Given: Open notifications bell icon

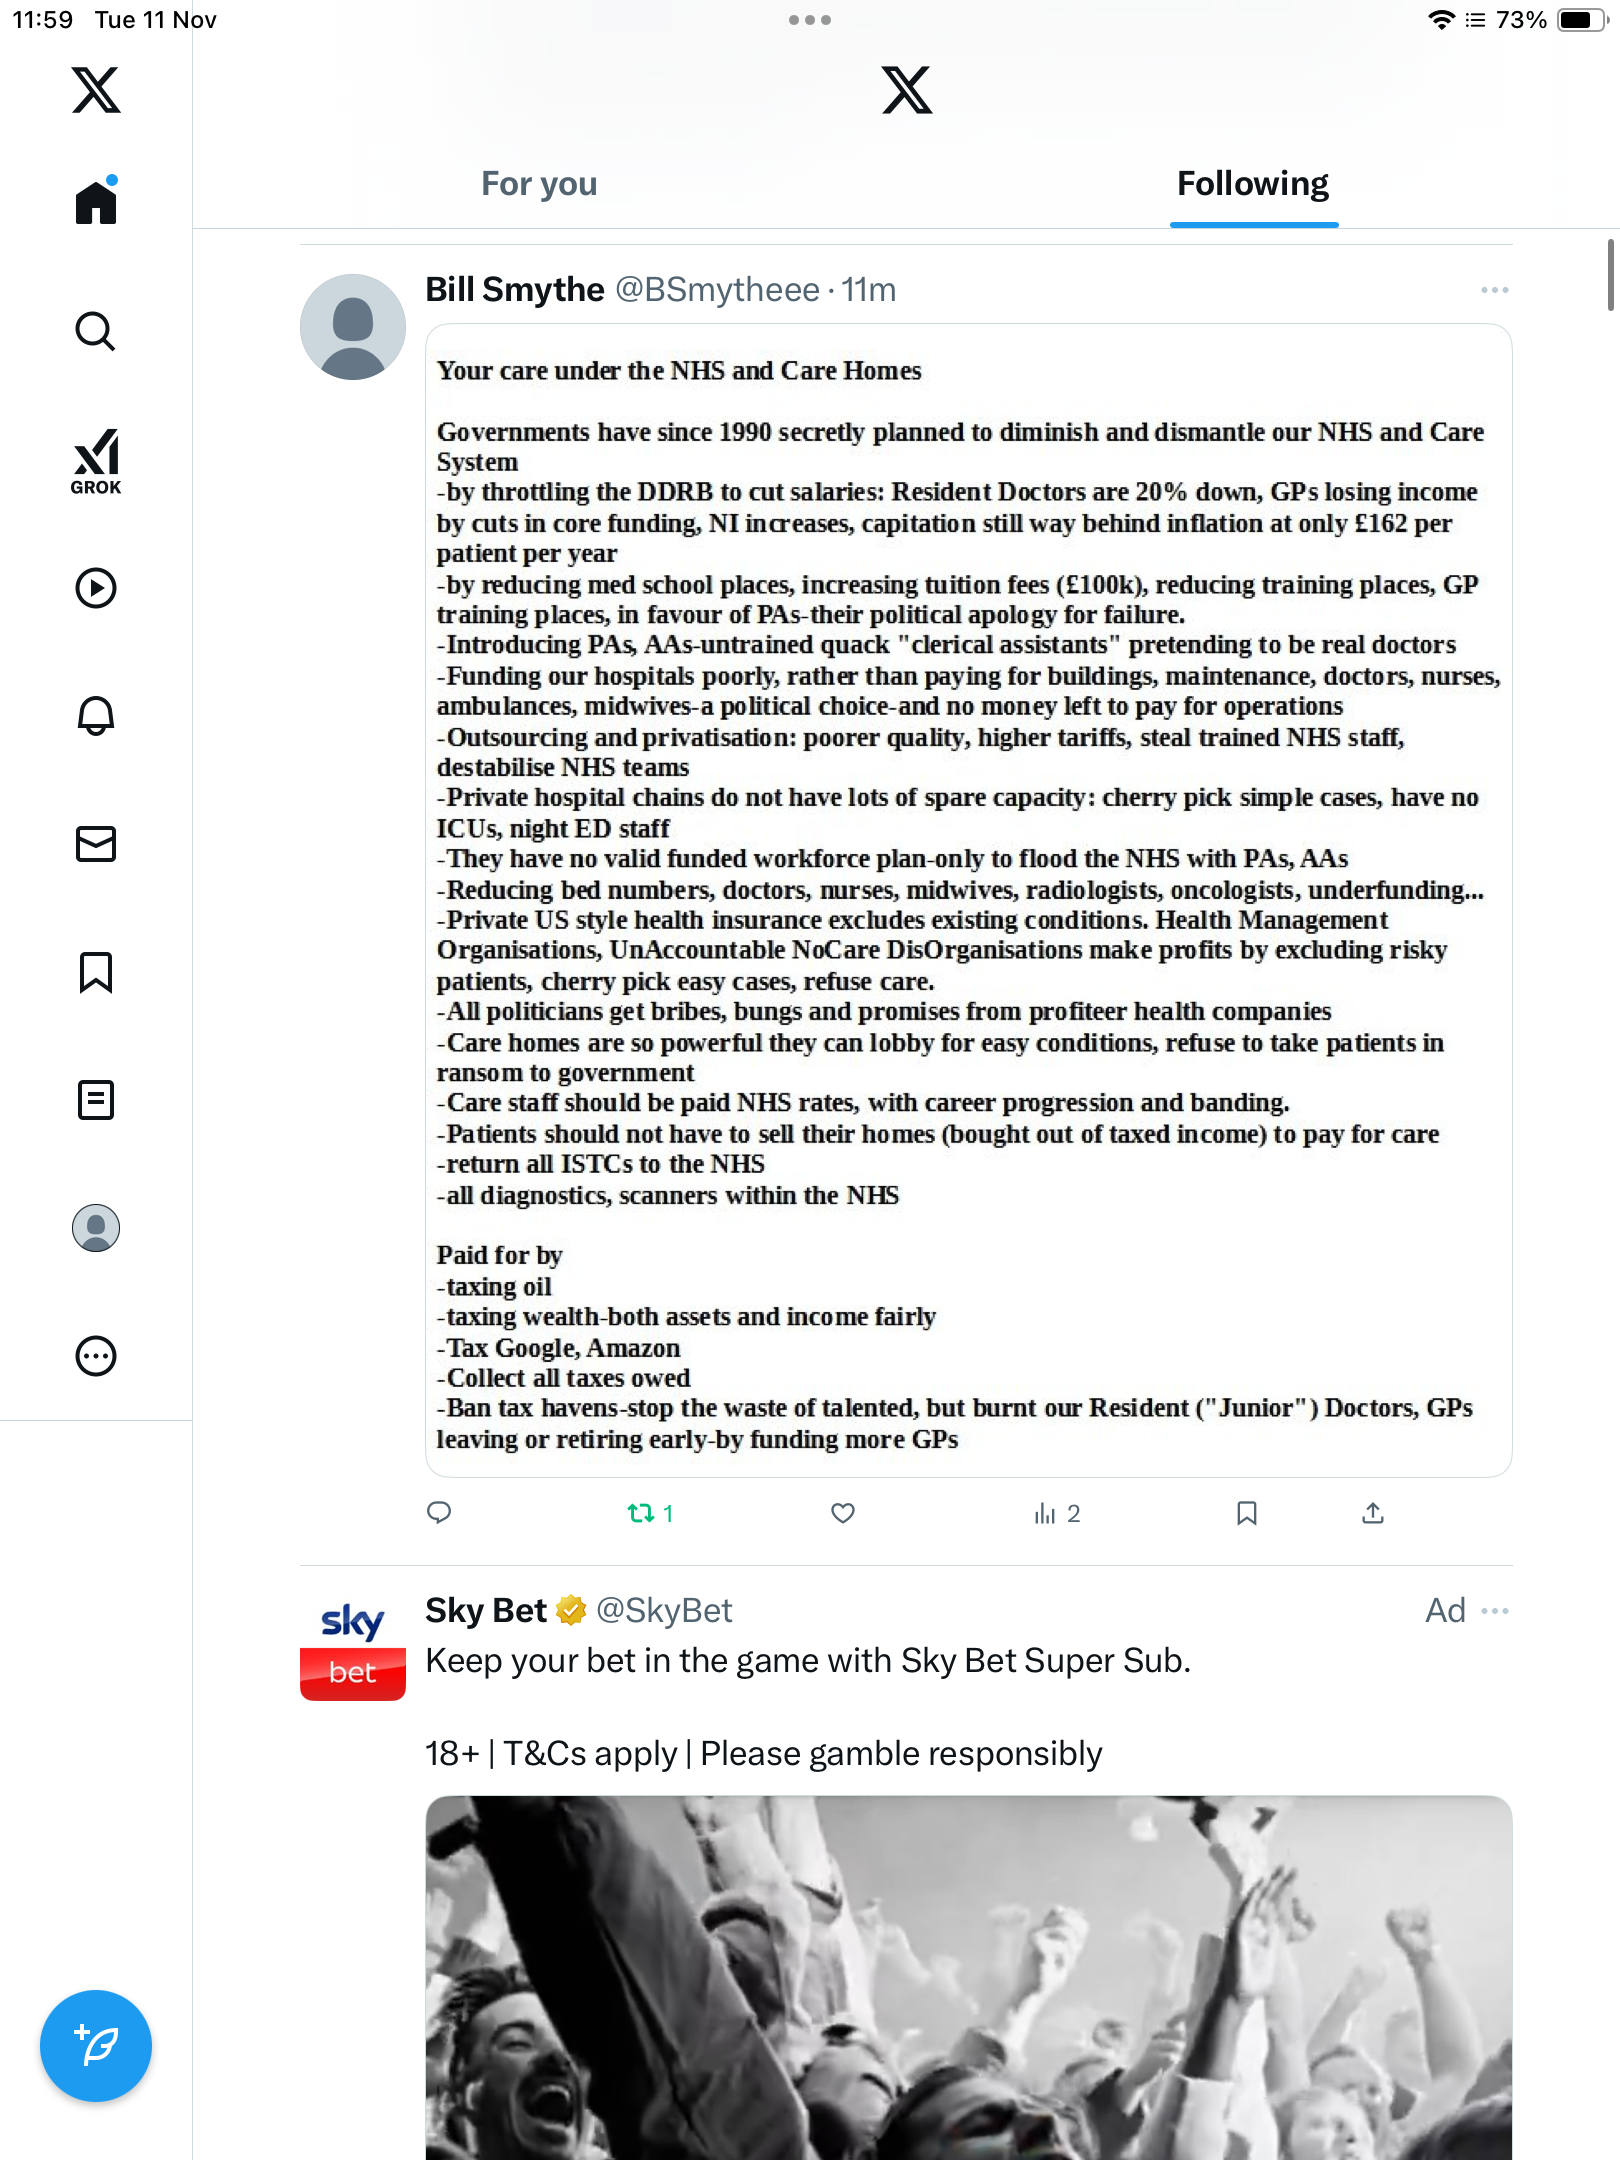Looking at the screenshot, I should click(96, 716).
